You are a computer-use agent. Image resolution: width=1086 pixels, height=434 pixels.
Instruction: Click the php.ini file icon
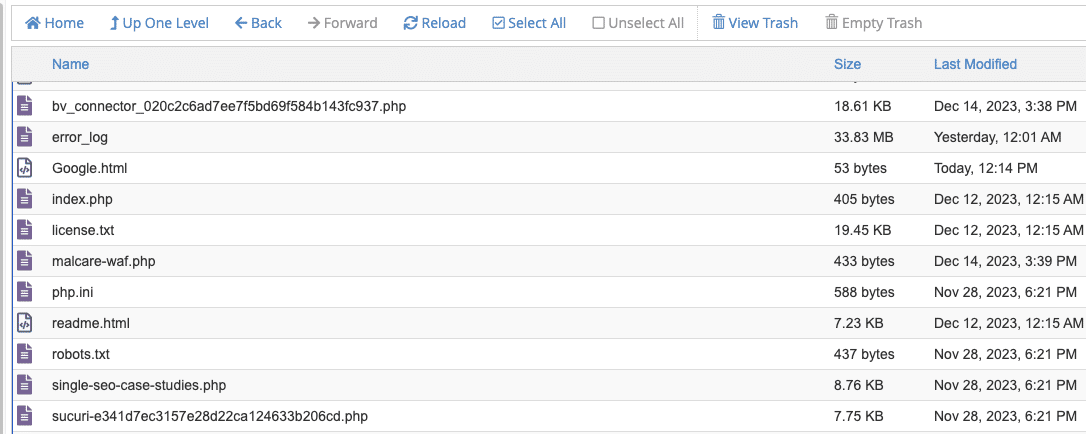25,292
